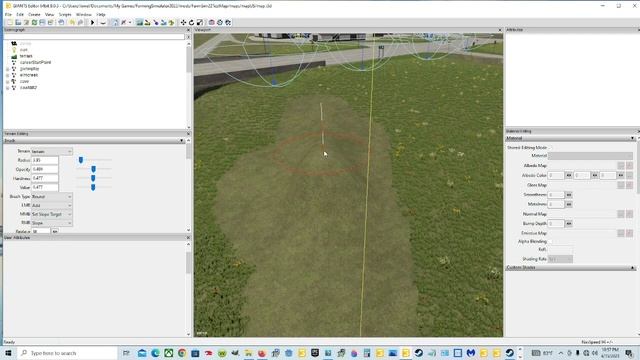Select the Move translate tool icon
This screenshot has width=640, height=360.
[x=183, y=22]
